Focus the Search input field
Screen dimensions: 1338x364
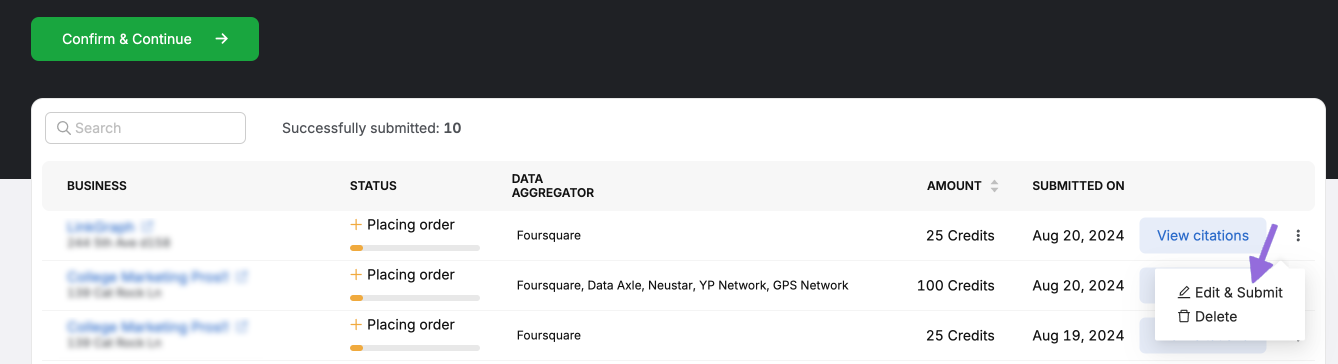click(145, 128)
